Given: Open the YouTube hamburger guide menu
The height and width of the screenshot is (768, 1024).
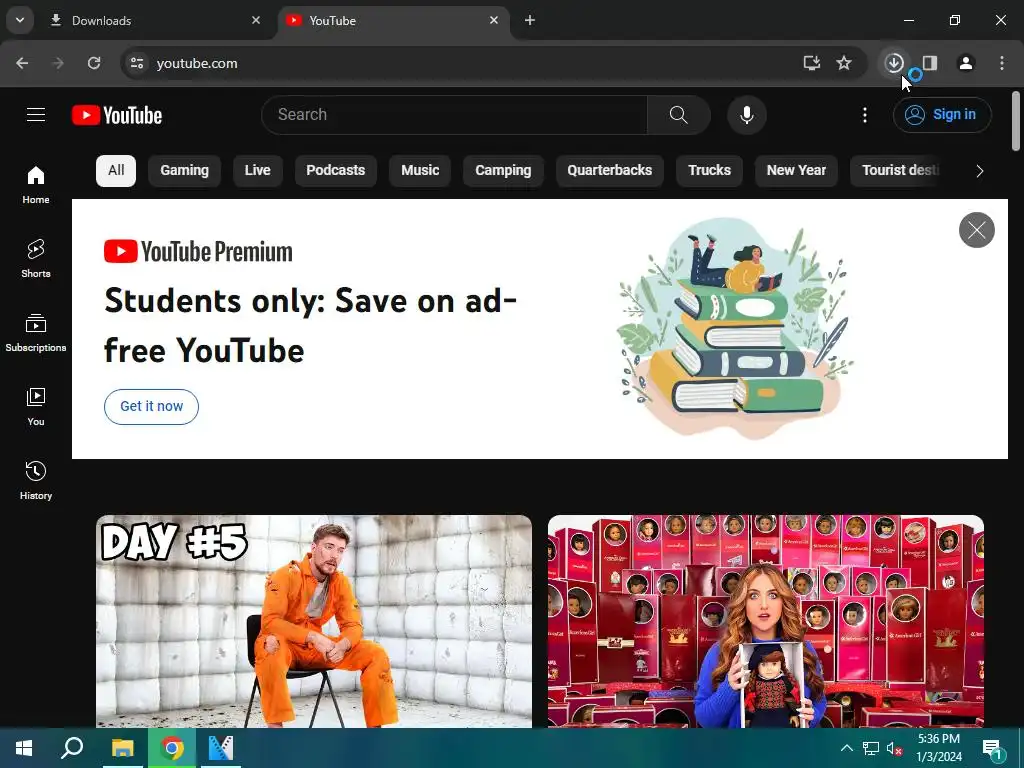Looking at the screenshot, I should [x=36, y=115].
